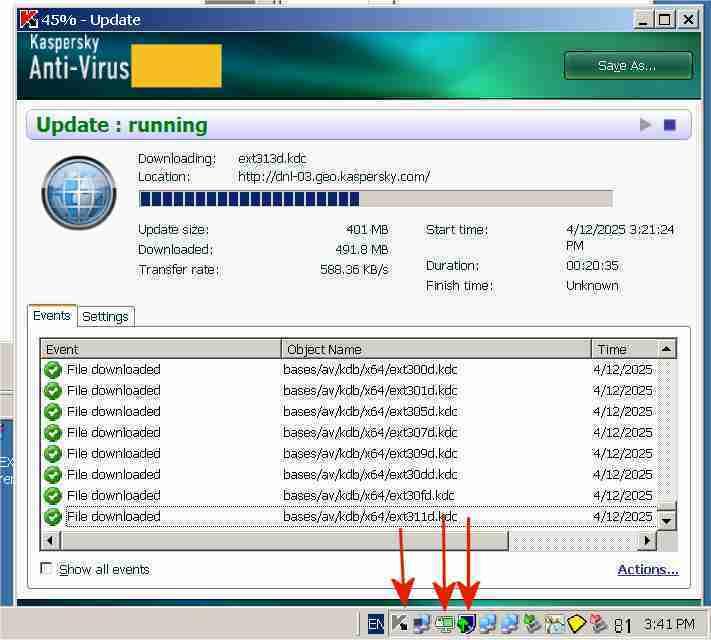
Task: Close the Update window
Action: 688,20
